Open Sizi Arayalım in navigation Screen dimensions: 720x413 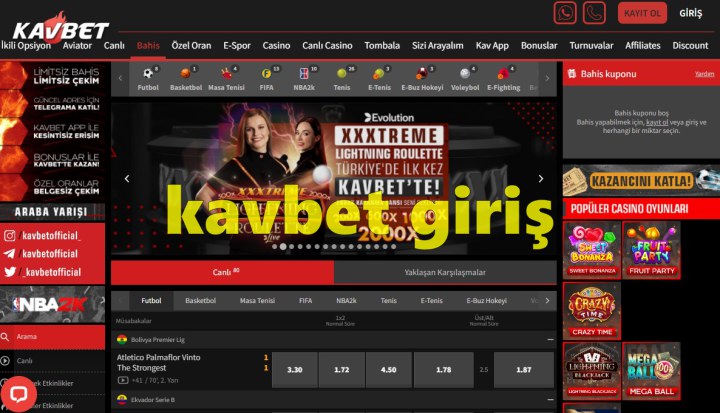click(x=438, y=45)
